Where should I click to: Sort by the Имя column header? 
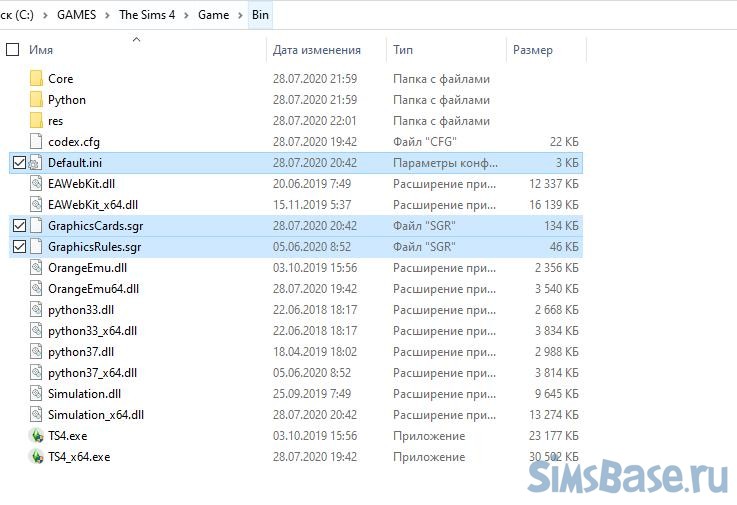[x=41, y=50]
